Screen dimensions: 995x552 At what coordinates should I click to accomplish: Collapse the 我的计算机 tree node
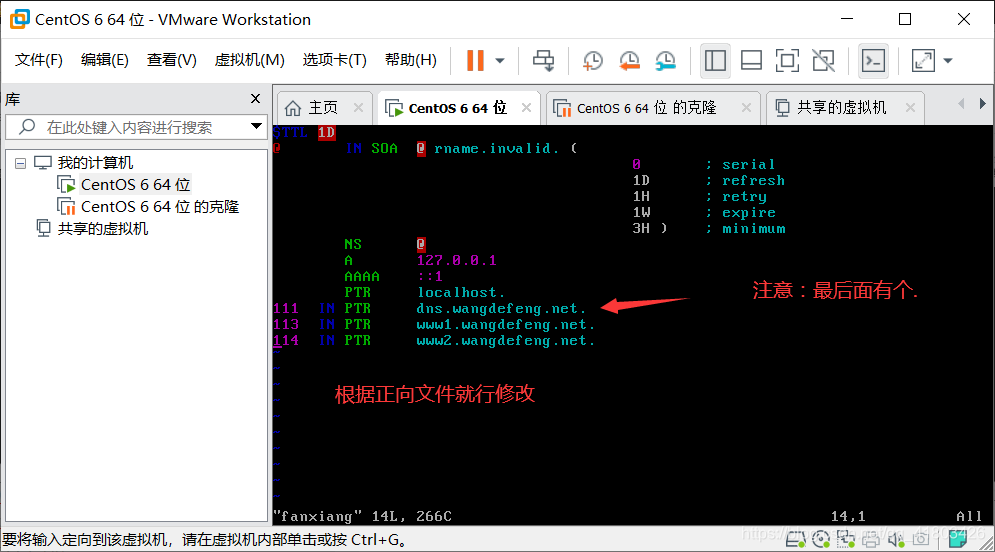[20, 164]
